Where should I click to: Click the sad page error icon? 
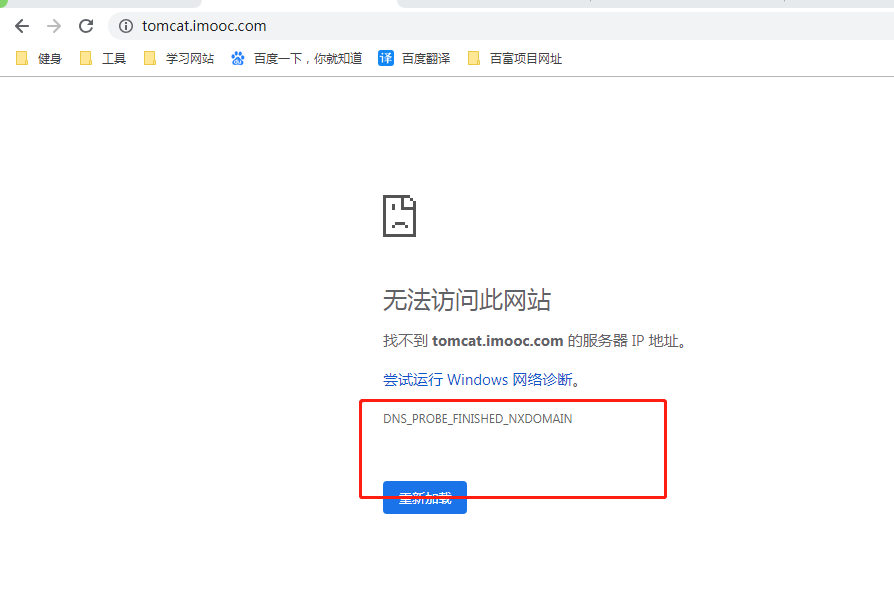400,215
